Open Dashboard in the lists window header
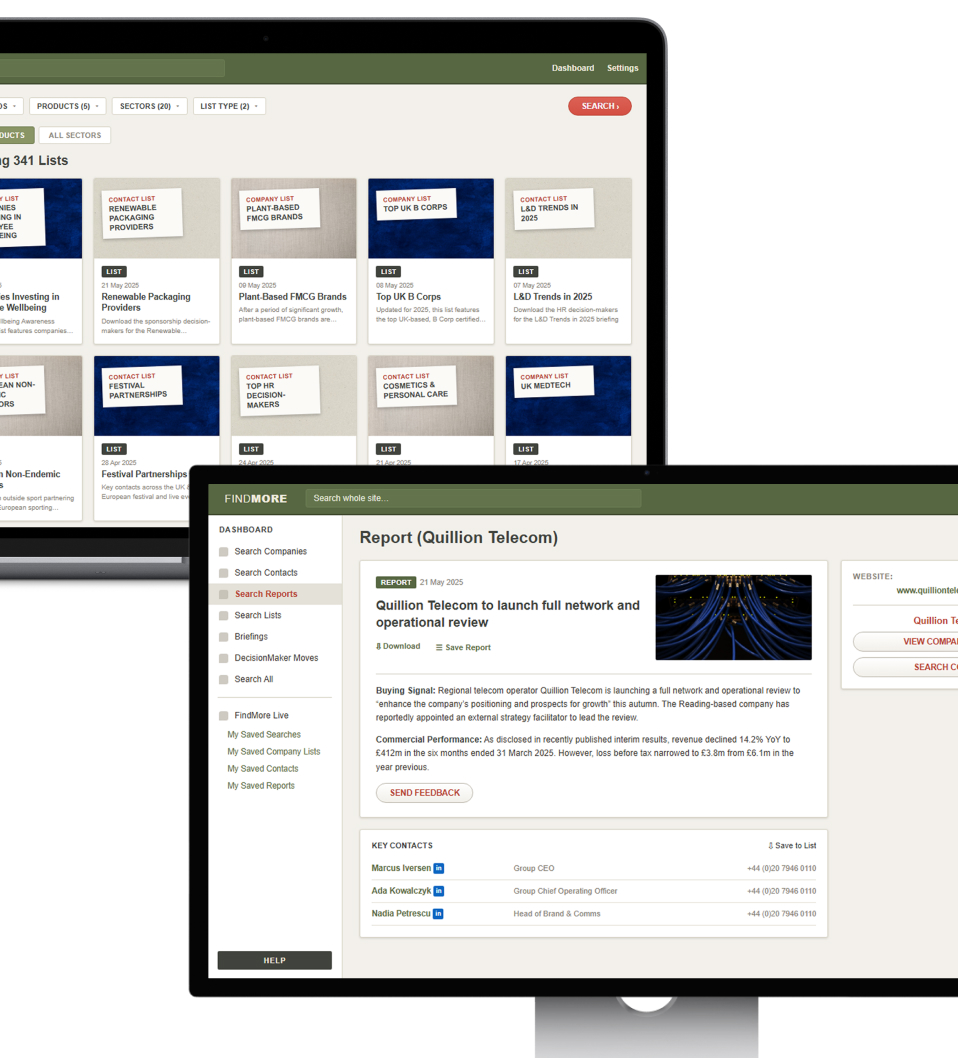This screenshot has width=958, height=1058. [x=573, y=68]
